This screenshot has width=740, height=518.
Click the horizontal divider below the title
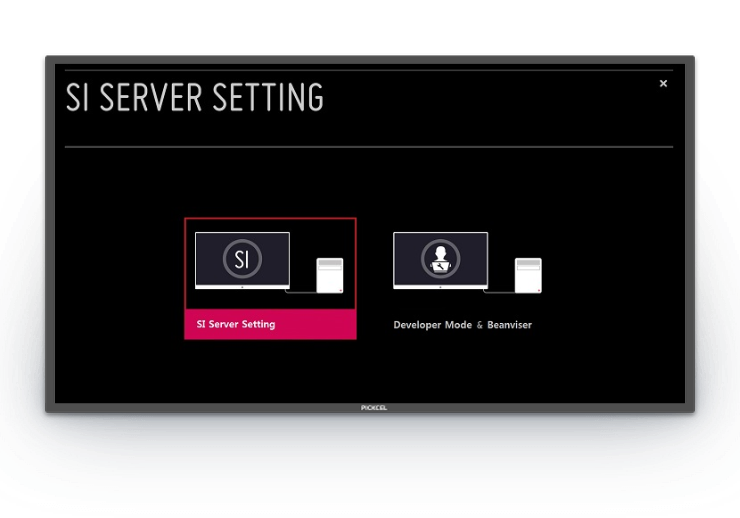pos(369,147)
